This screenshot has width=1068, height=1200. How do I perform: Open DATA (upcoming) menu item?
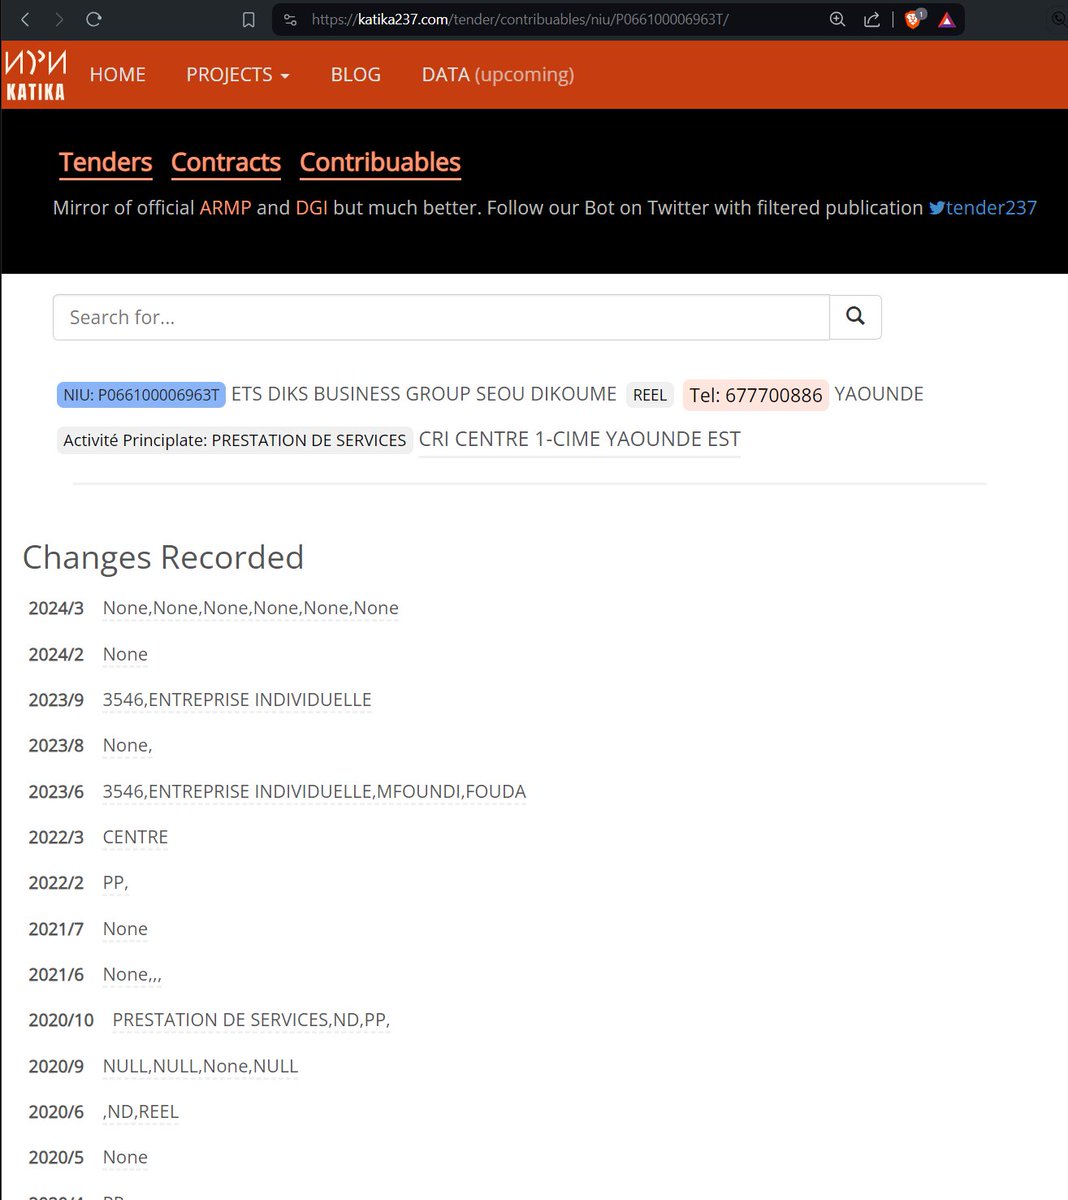pos(498,75)
